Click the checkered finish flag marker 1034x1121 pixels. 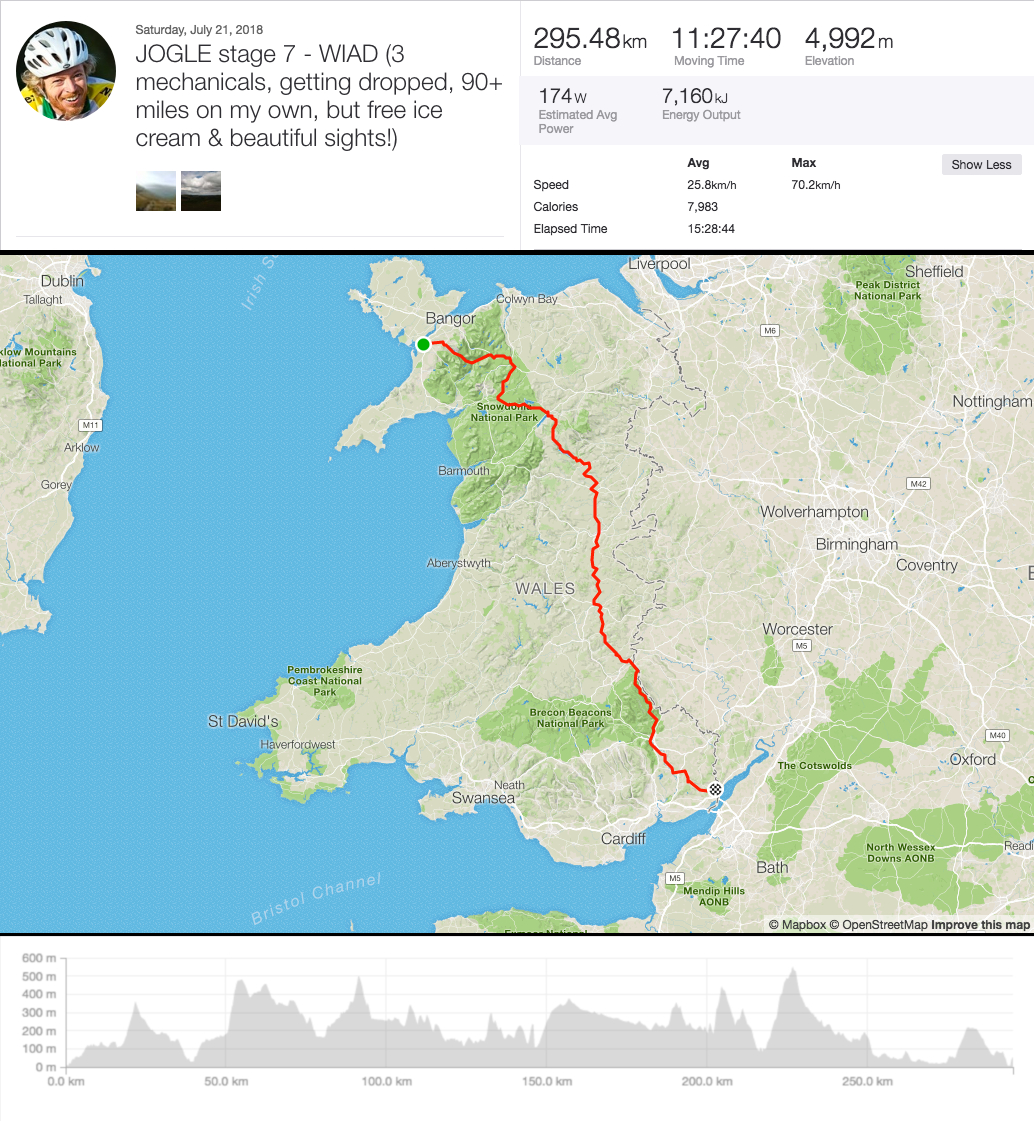click(x=716, y=790)
